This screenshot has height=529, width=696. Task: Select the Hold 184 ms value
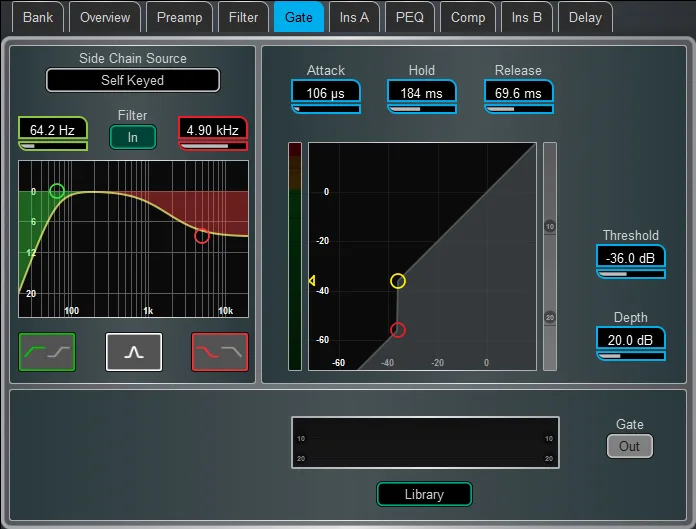[x=422, y=92]
